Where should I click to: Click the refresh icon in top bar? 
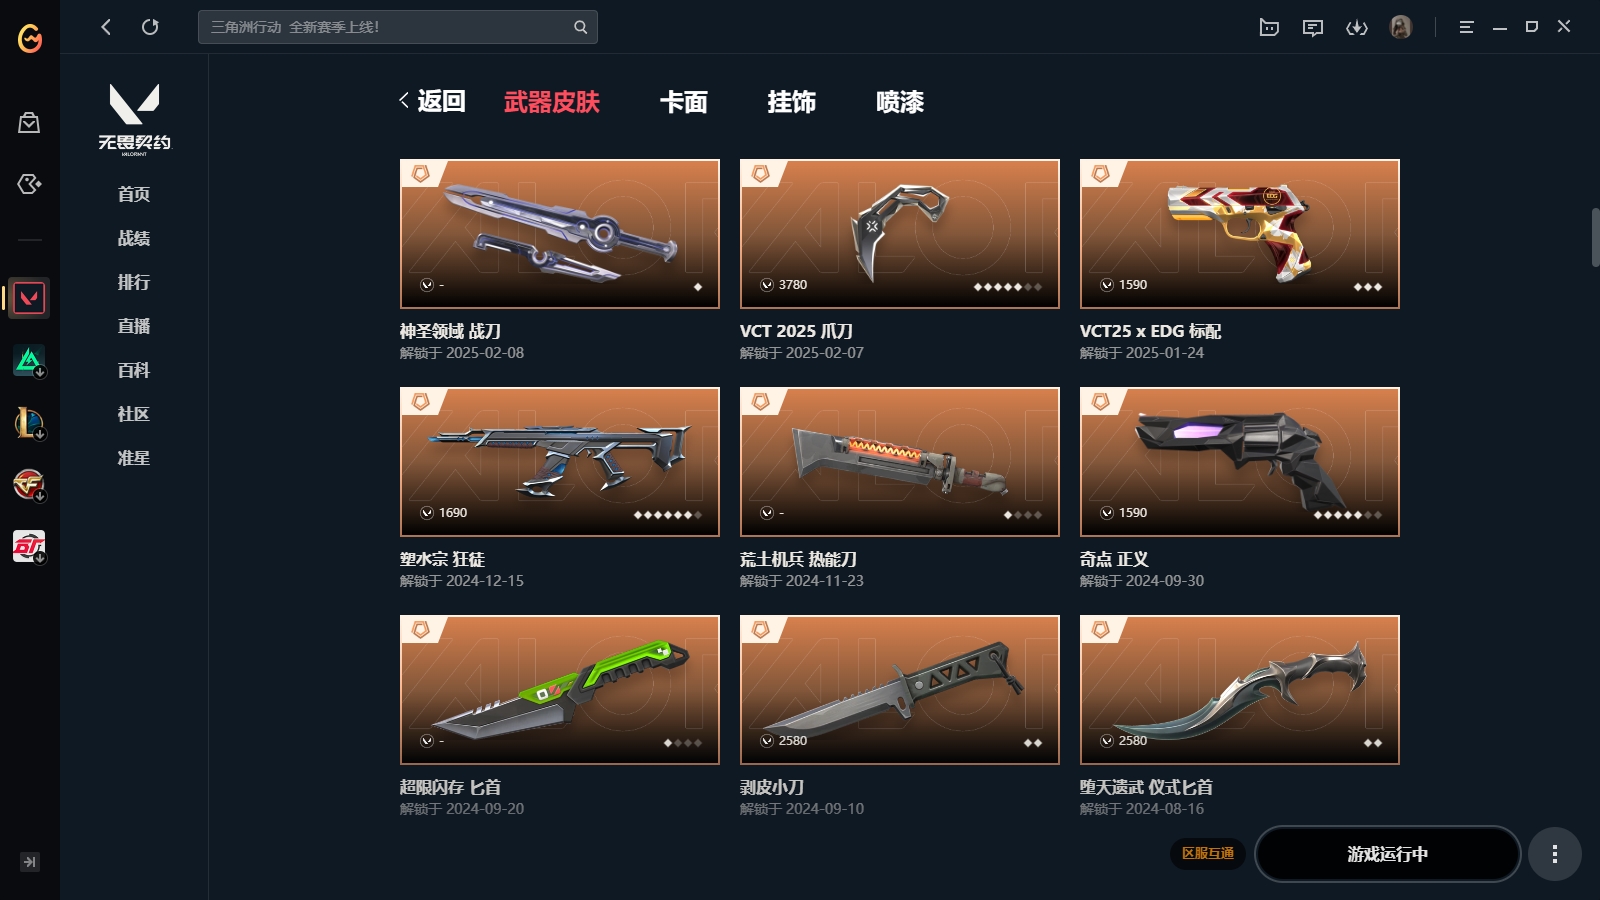click(x=150, y=27)
